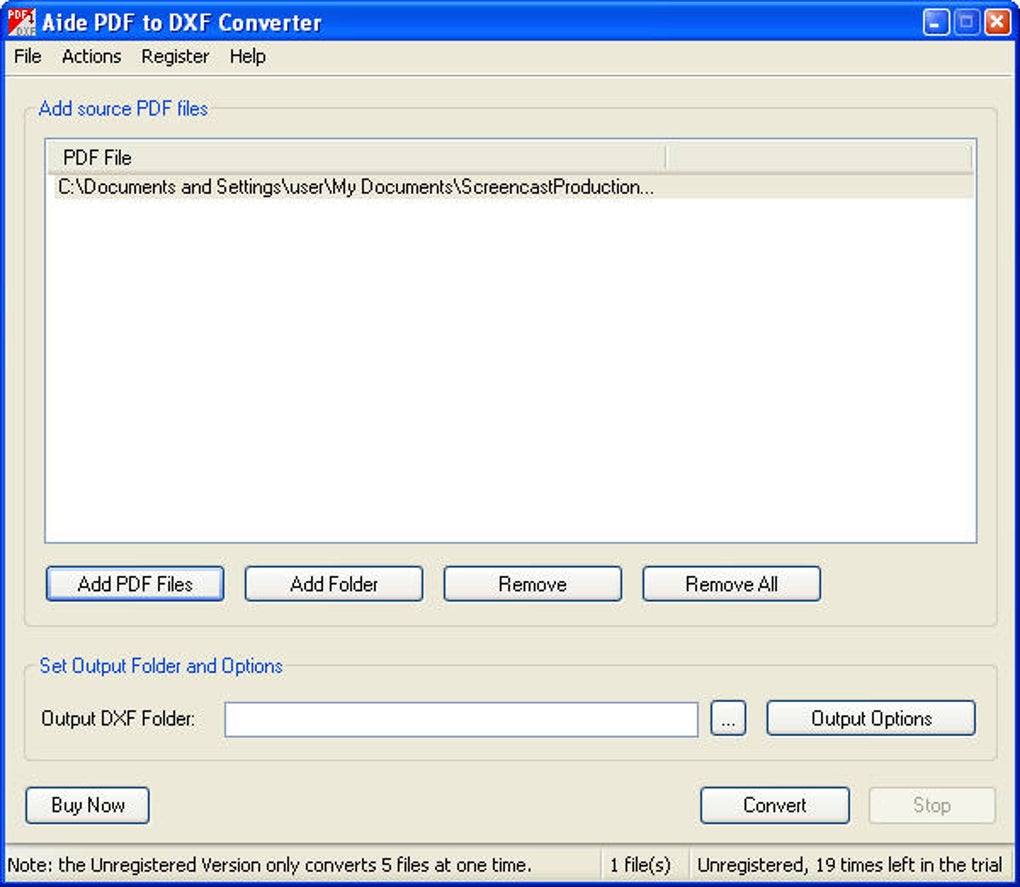This screenshot has height=887, width=1020.
Task: Click the Add PDF Files button
Action: [x=135, y=584]
